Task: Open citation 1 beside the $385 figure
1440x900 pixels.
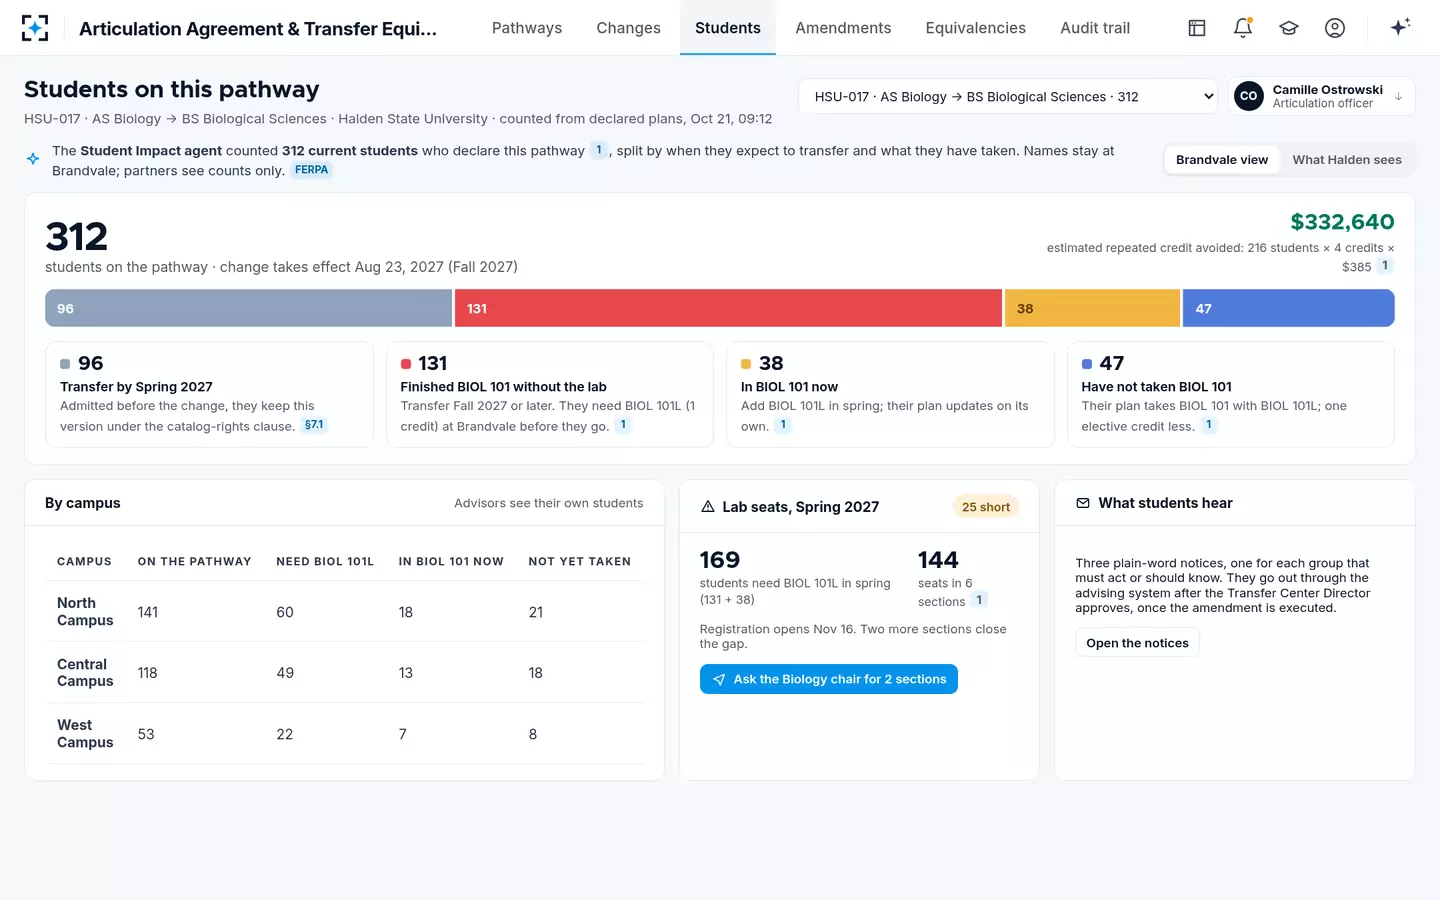Action: pos(1385,266)
